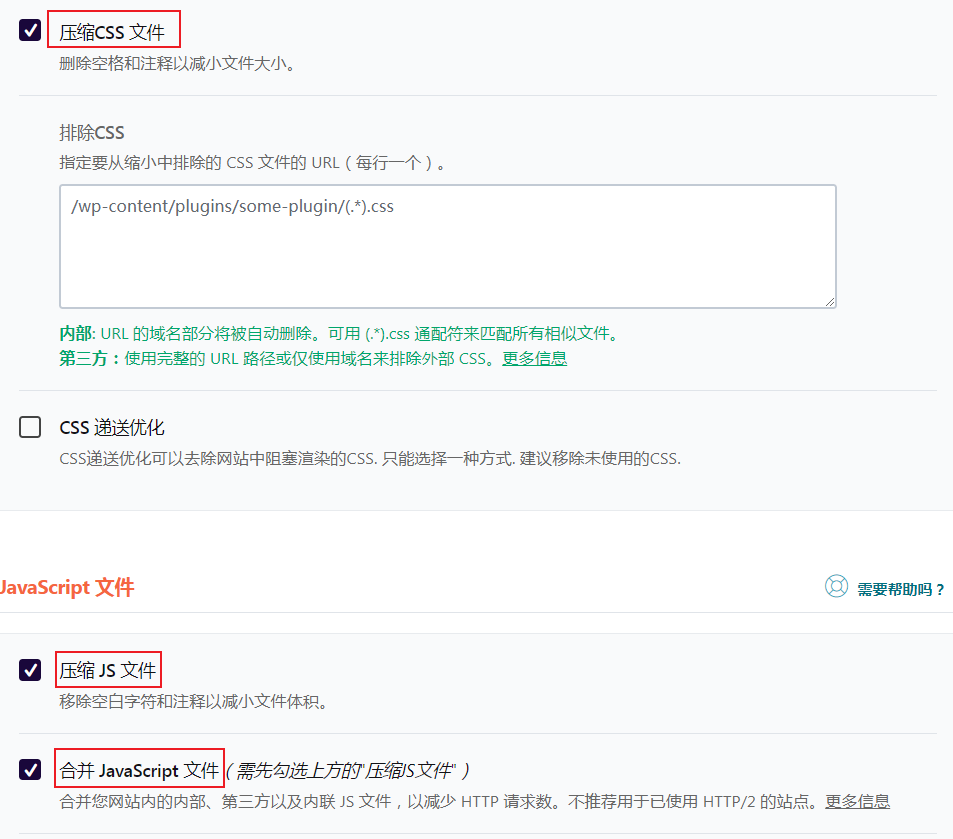Click the 排除CSS field title
Image resolution: width=953 pixels, height=839 pixels.
point(92,133)
